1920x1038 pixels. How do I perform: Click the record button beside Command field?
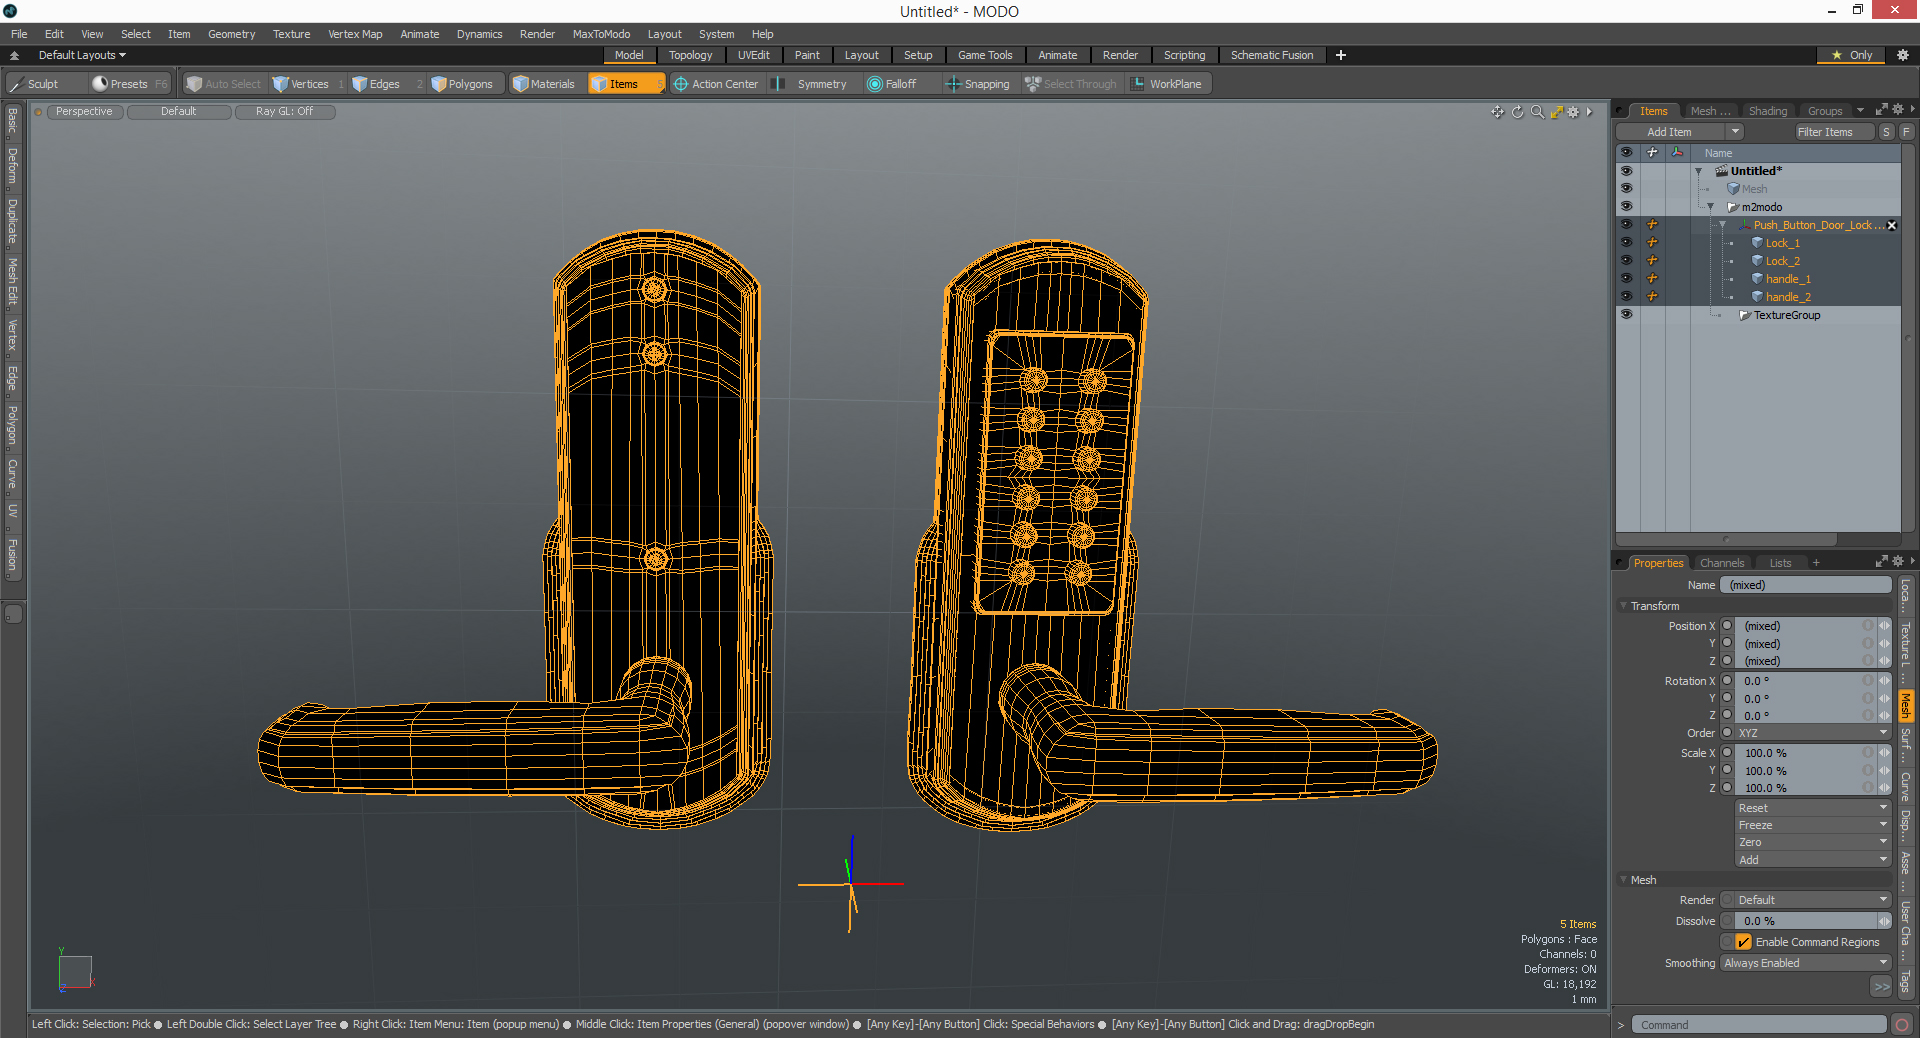click(1902, 1025)
